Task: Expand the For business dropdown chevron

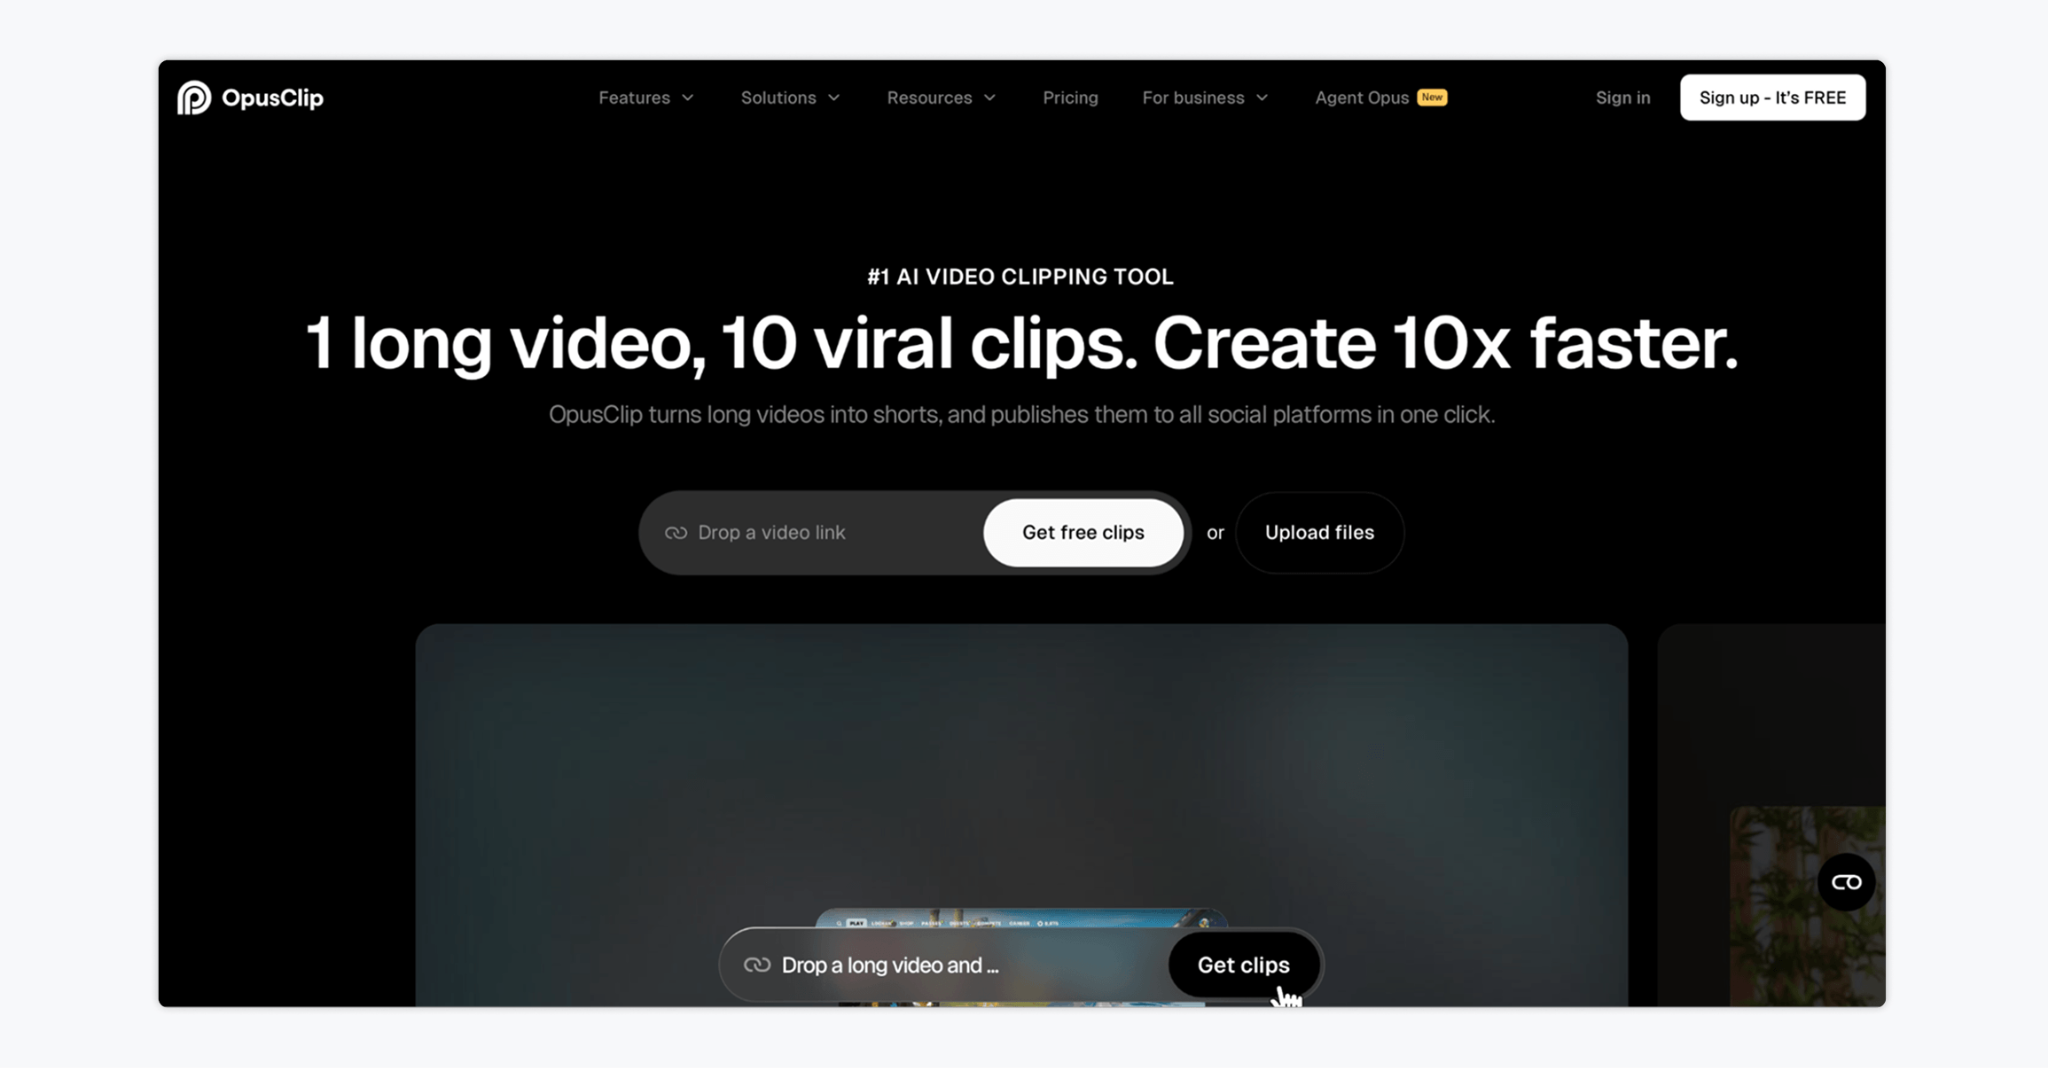Action: (1262, 98)
